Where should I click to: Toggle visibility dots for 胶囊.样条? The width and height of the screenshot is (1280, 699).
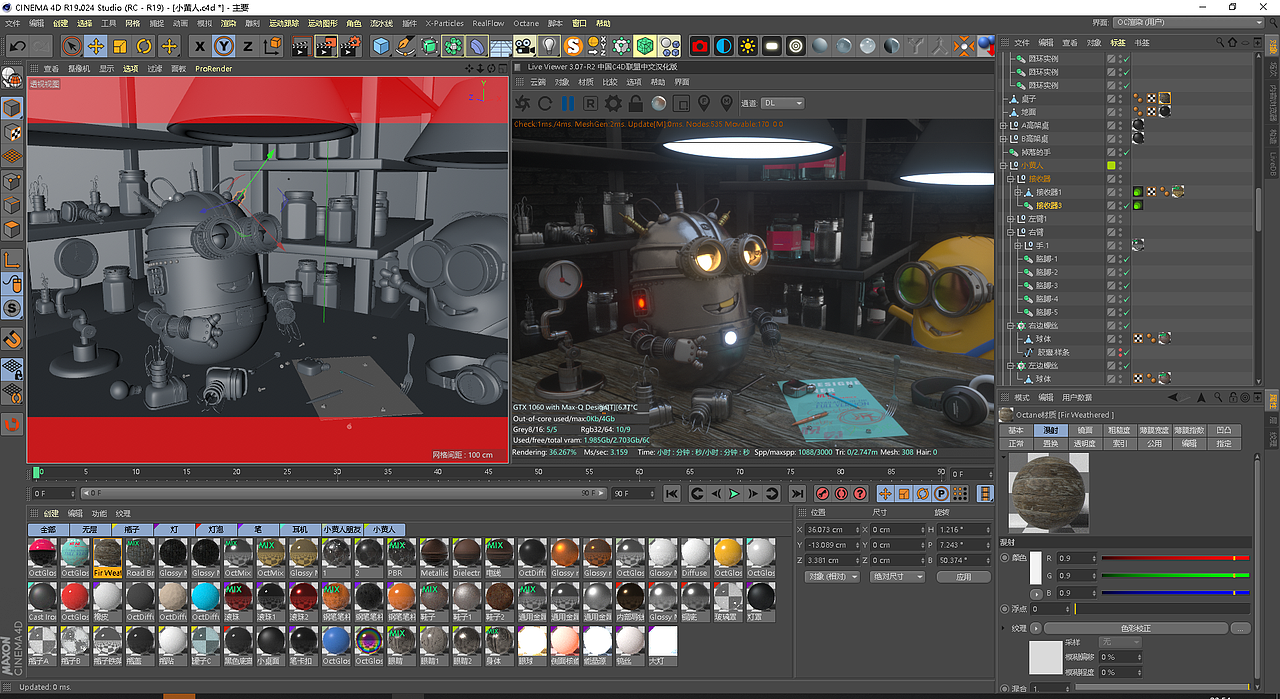coord(1119,352)
